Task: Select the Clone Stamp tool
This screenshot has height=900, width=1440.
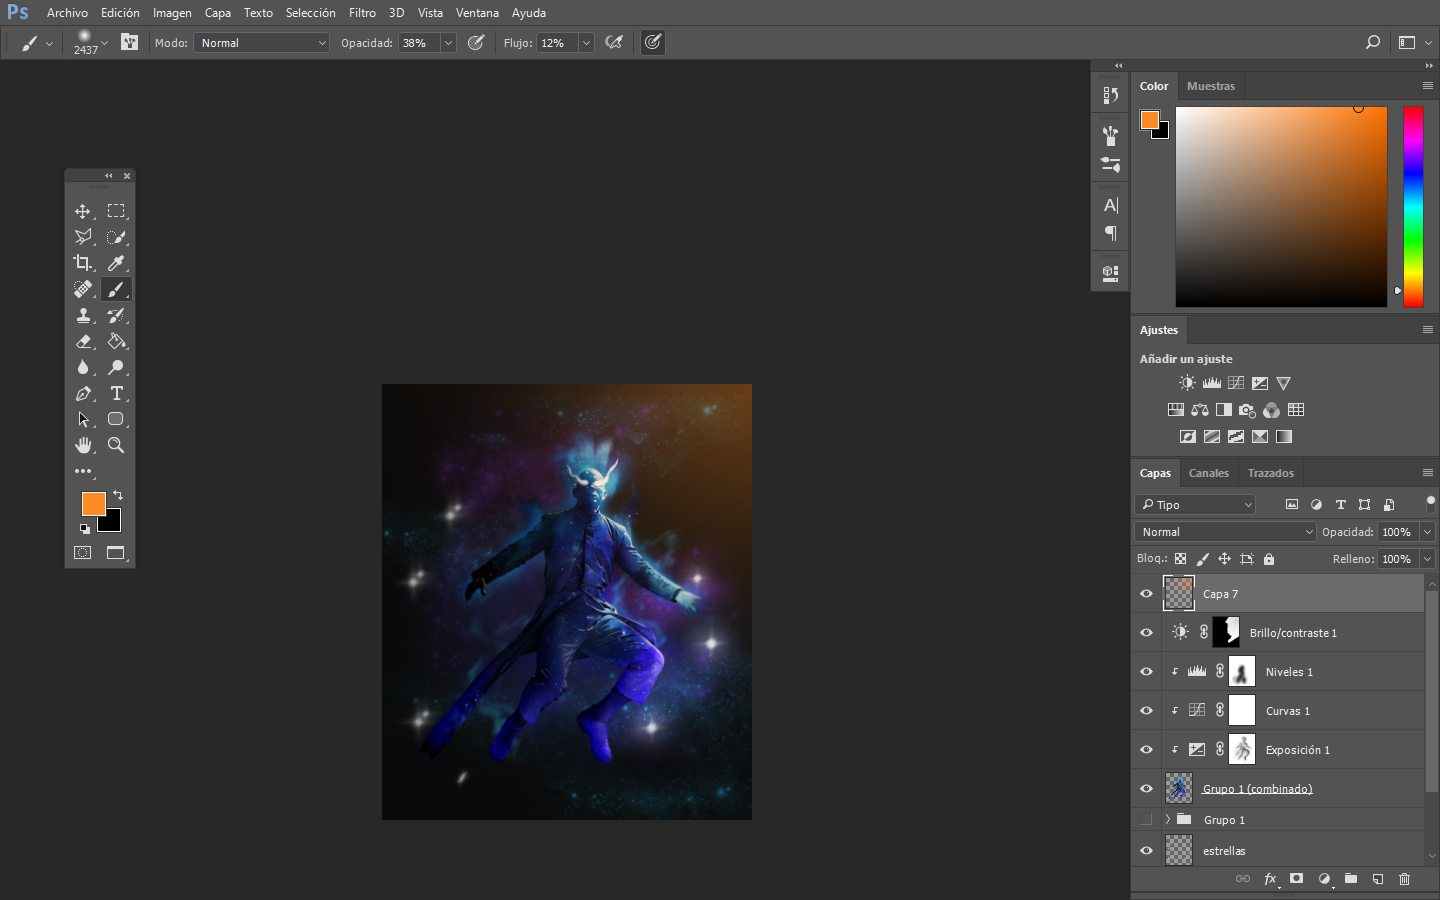Action: [83, 315]
